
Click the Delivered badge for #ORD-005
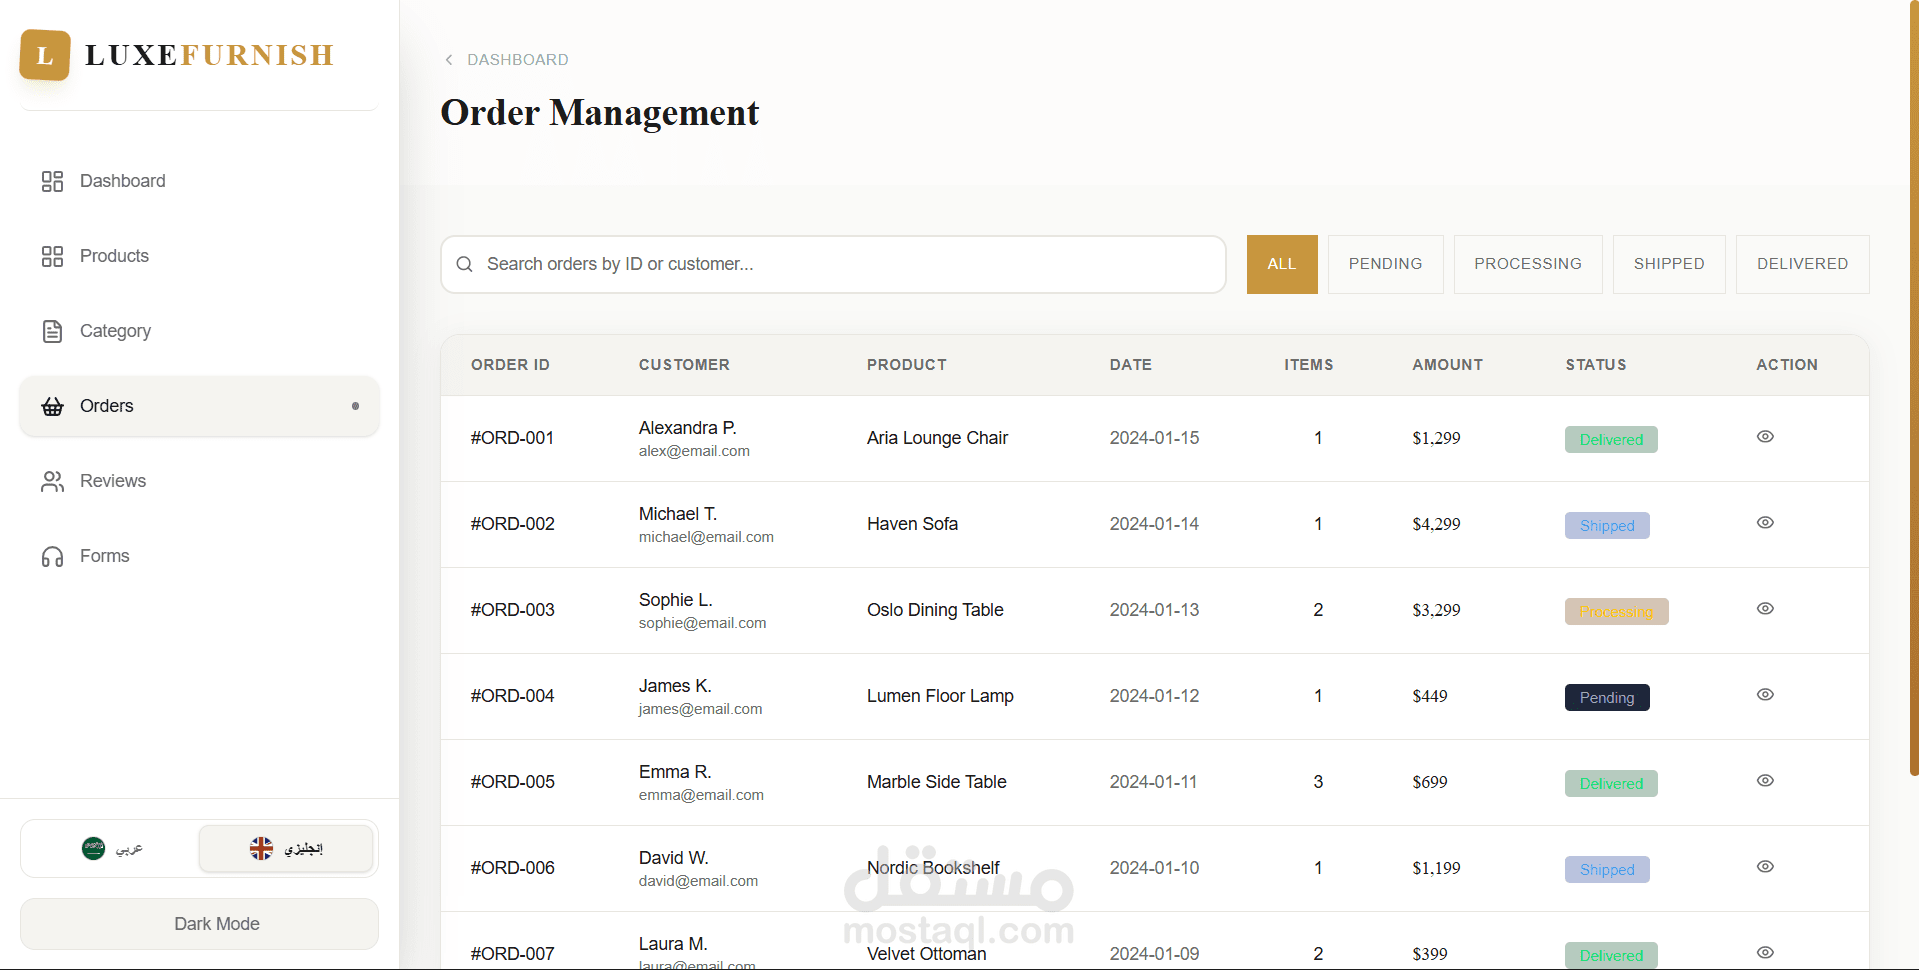click(1611, 783)
